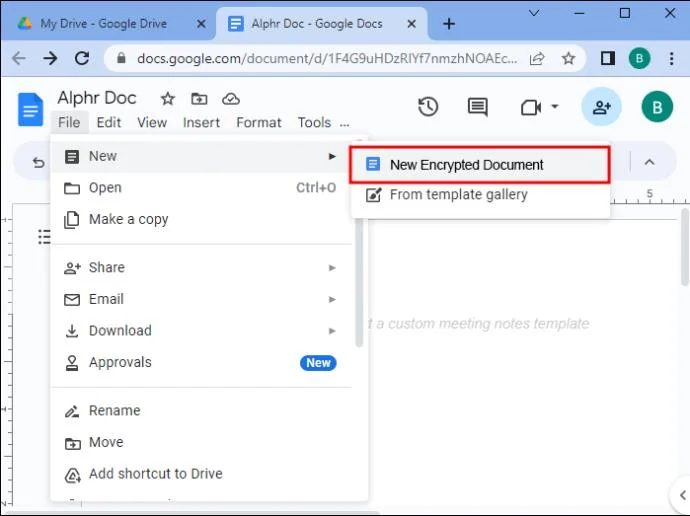
Task: Click the URL address bar
Action: (326, 58)
